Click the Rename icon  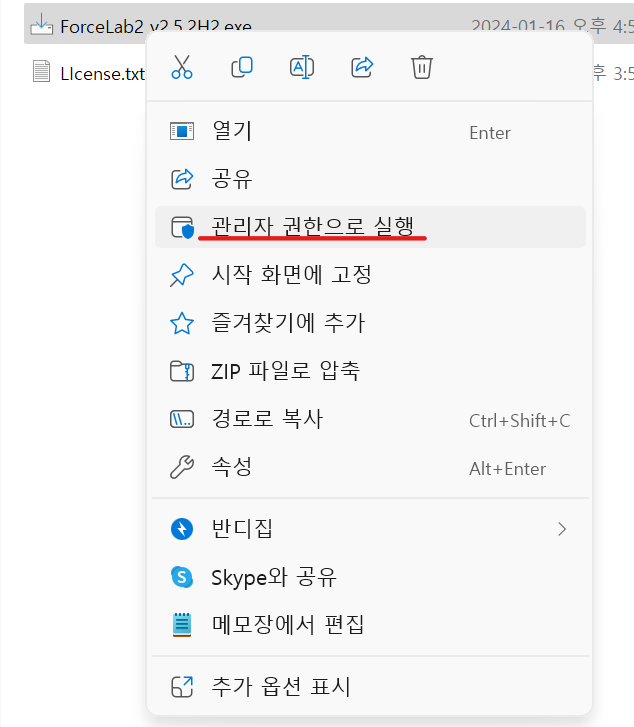[302, 68]
